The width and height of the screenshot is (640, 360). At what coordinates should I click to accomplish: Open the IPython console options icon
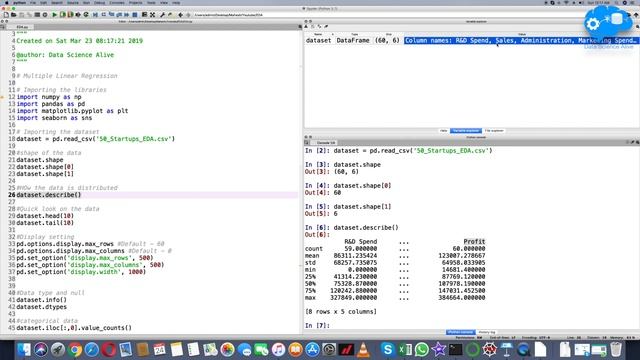tap(637, 142)
